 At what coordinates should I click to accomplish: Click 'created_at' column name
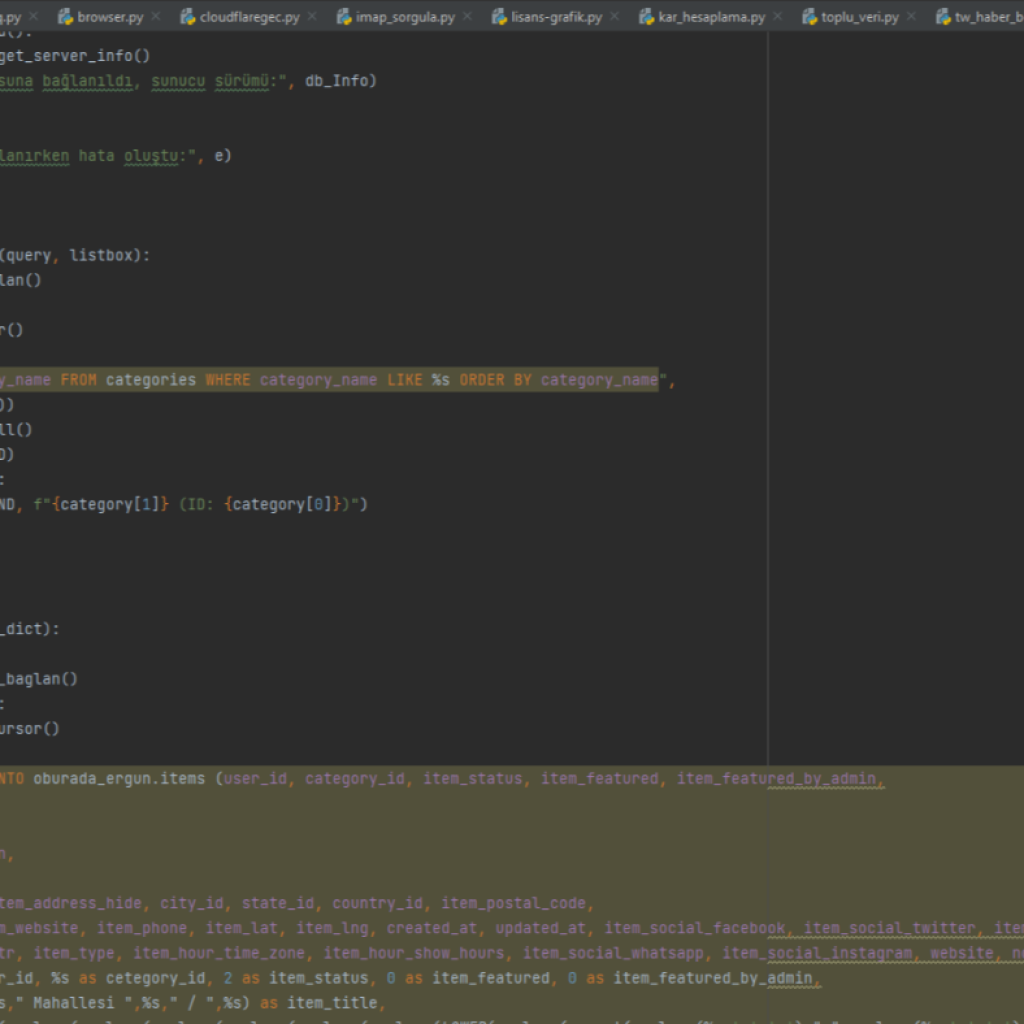(432, 929)
